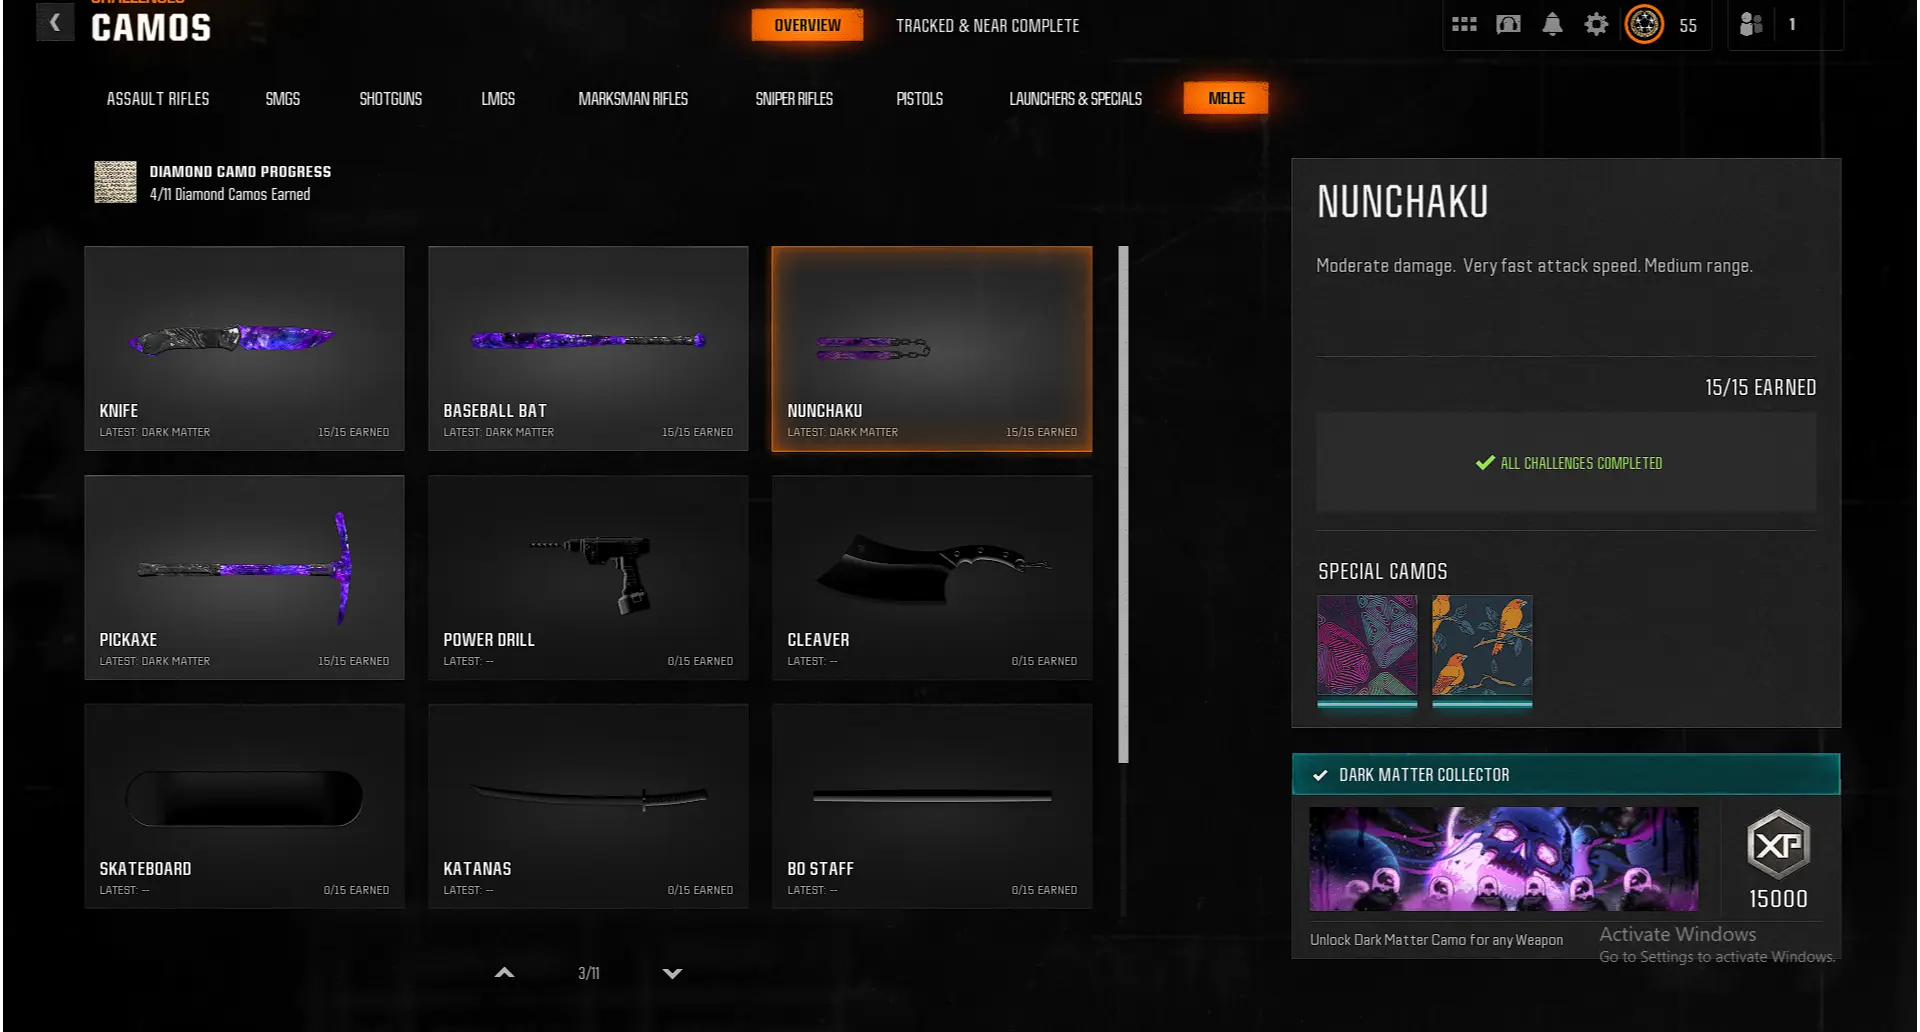Image resolution: width=1920 pixels, height=1032 pixels.
Task: Click the CAMOS page title
Action: coord(151,28)
